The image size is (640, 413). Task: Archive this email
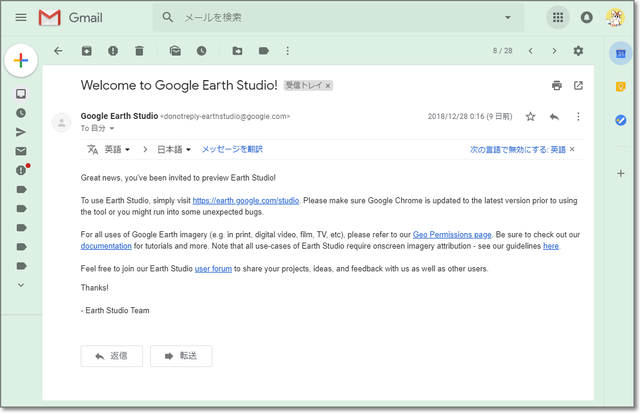pyautogui.click(x=87, y=51)
